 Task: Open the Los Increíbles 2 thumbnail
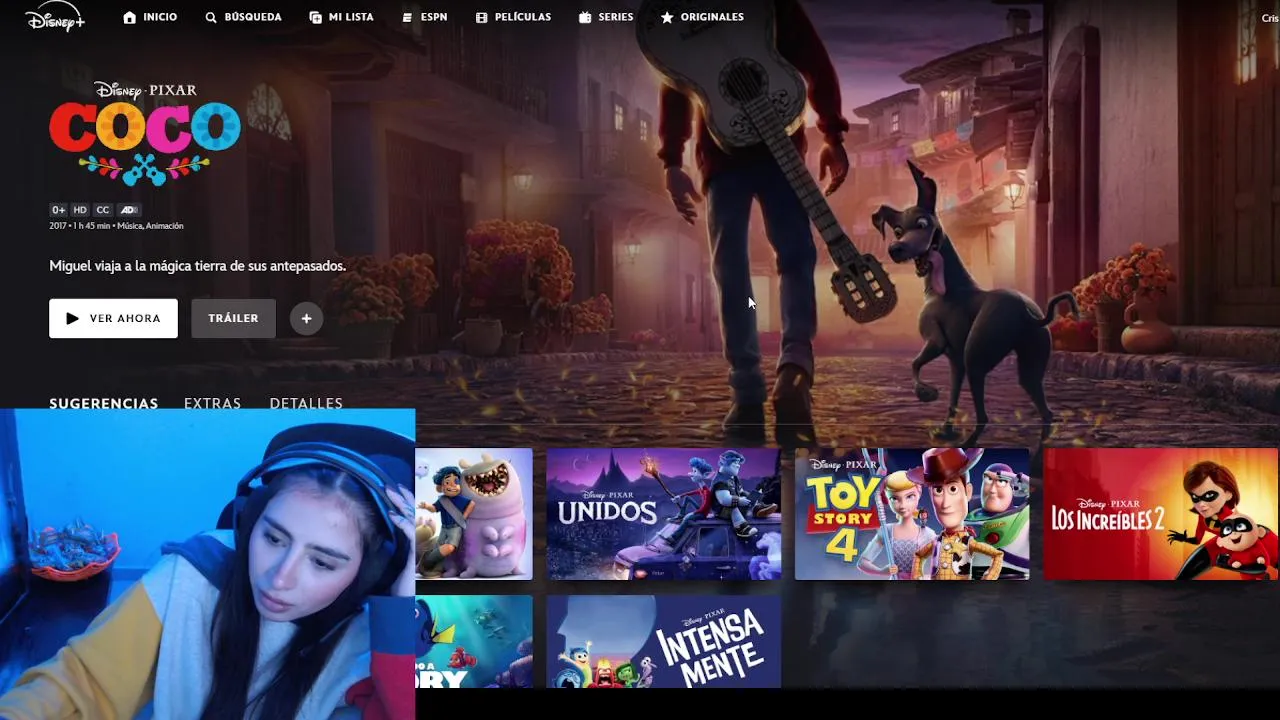pos(1161,514)
